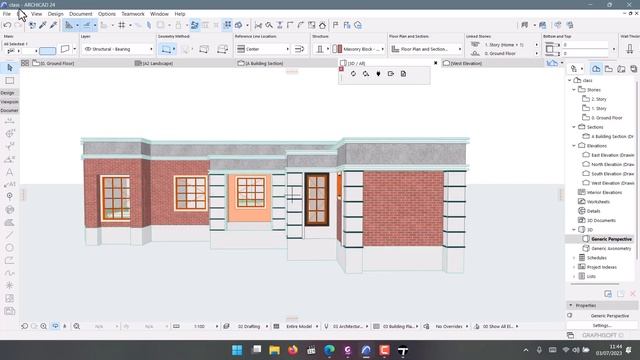Open the Help menu

point(180,14)
